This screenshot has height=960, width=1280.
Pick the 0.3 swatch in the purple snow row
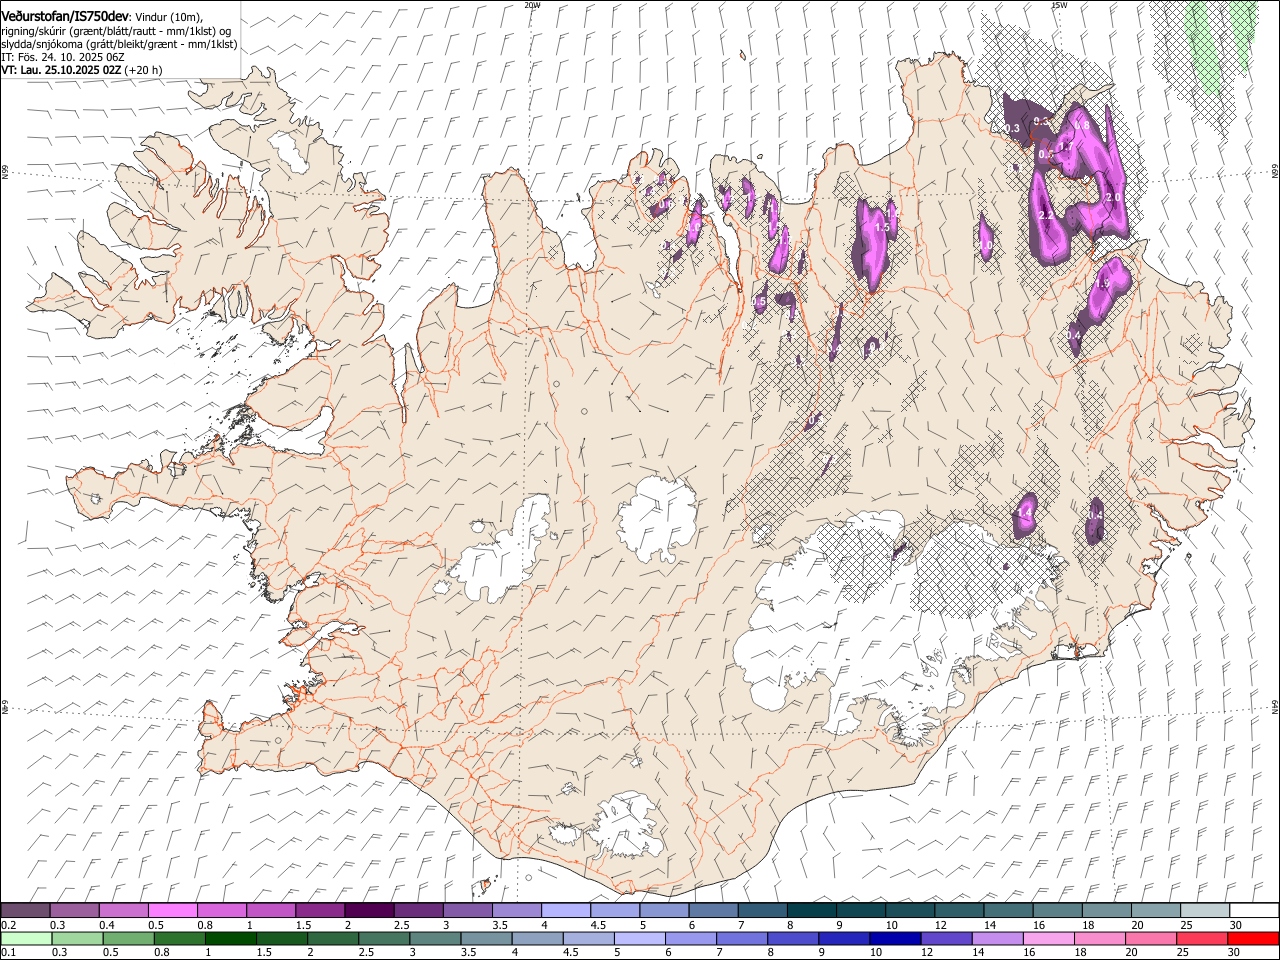coord(74,911)
